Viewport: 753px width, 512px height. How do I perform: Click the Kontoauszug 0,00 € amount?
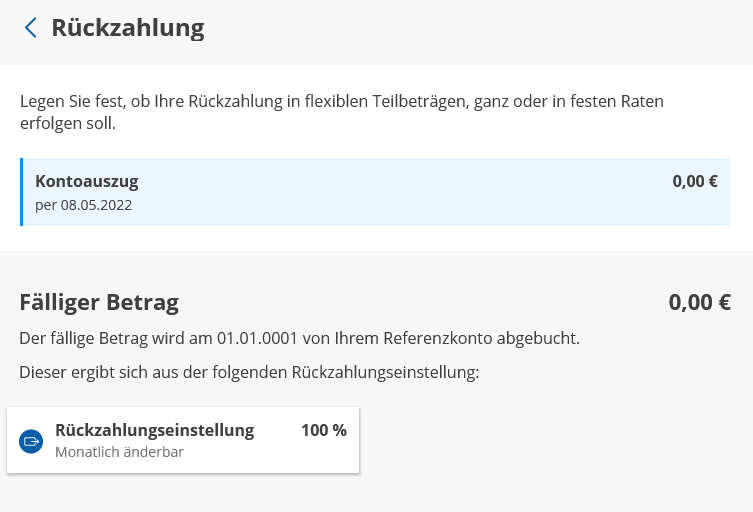[x=695, y=181]
